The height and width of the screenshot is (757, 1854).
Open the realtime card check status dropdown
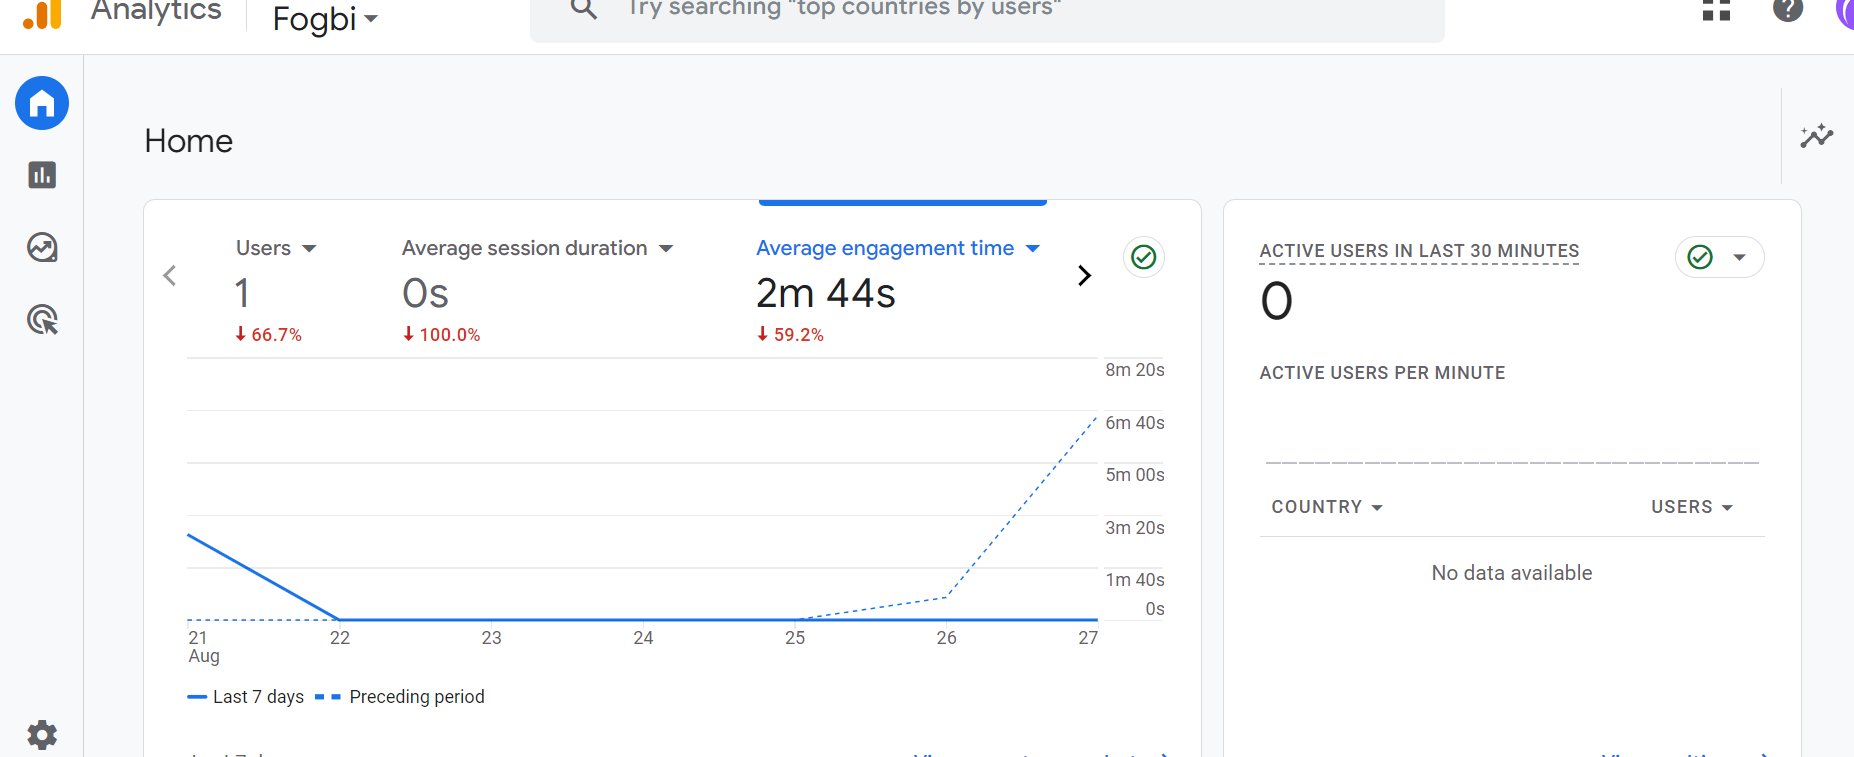point(1719,257)
